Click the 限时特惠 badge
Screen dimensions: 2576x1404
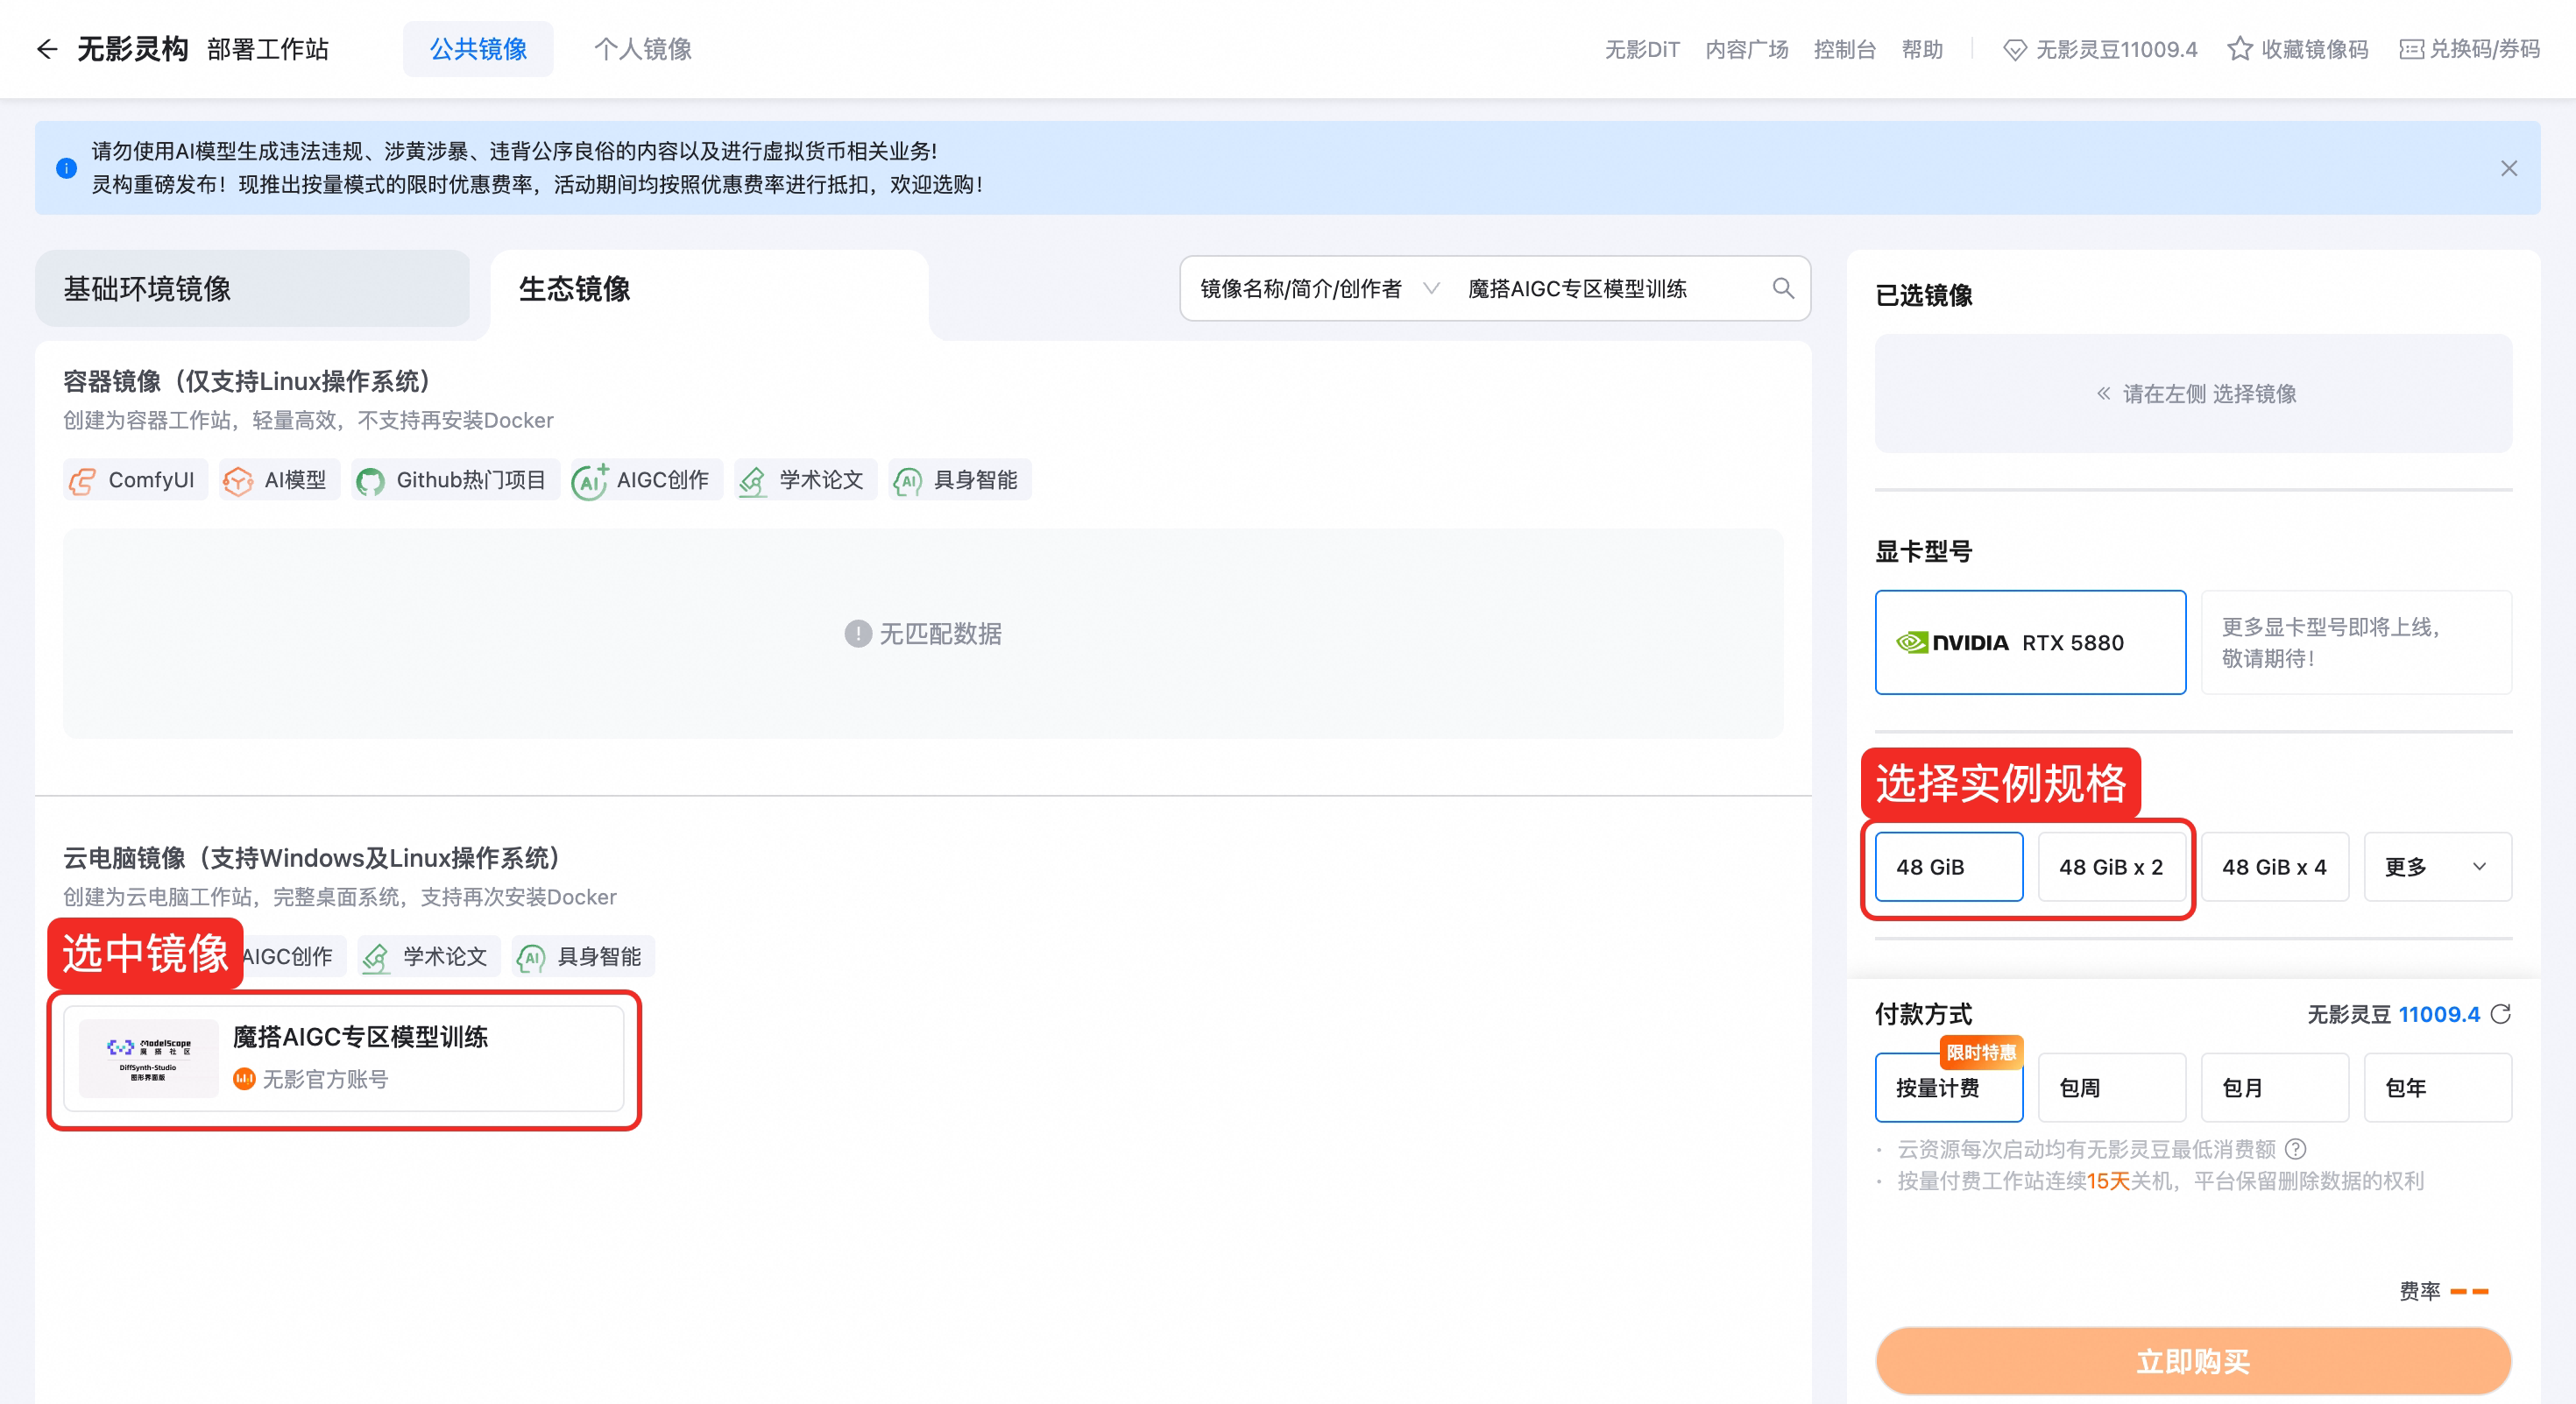click(x=1981, y=1052)
